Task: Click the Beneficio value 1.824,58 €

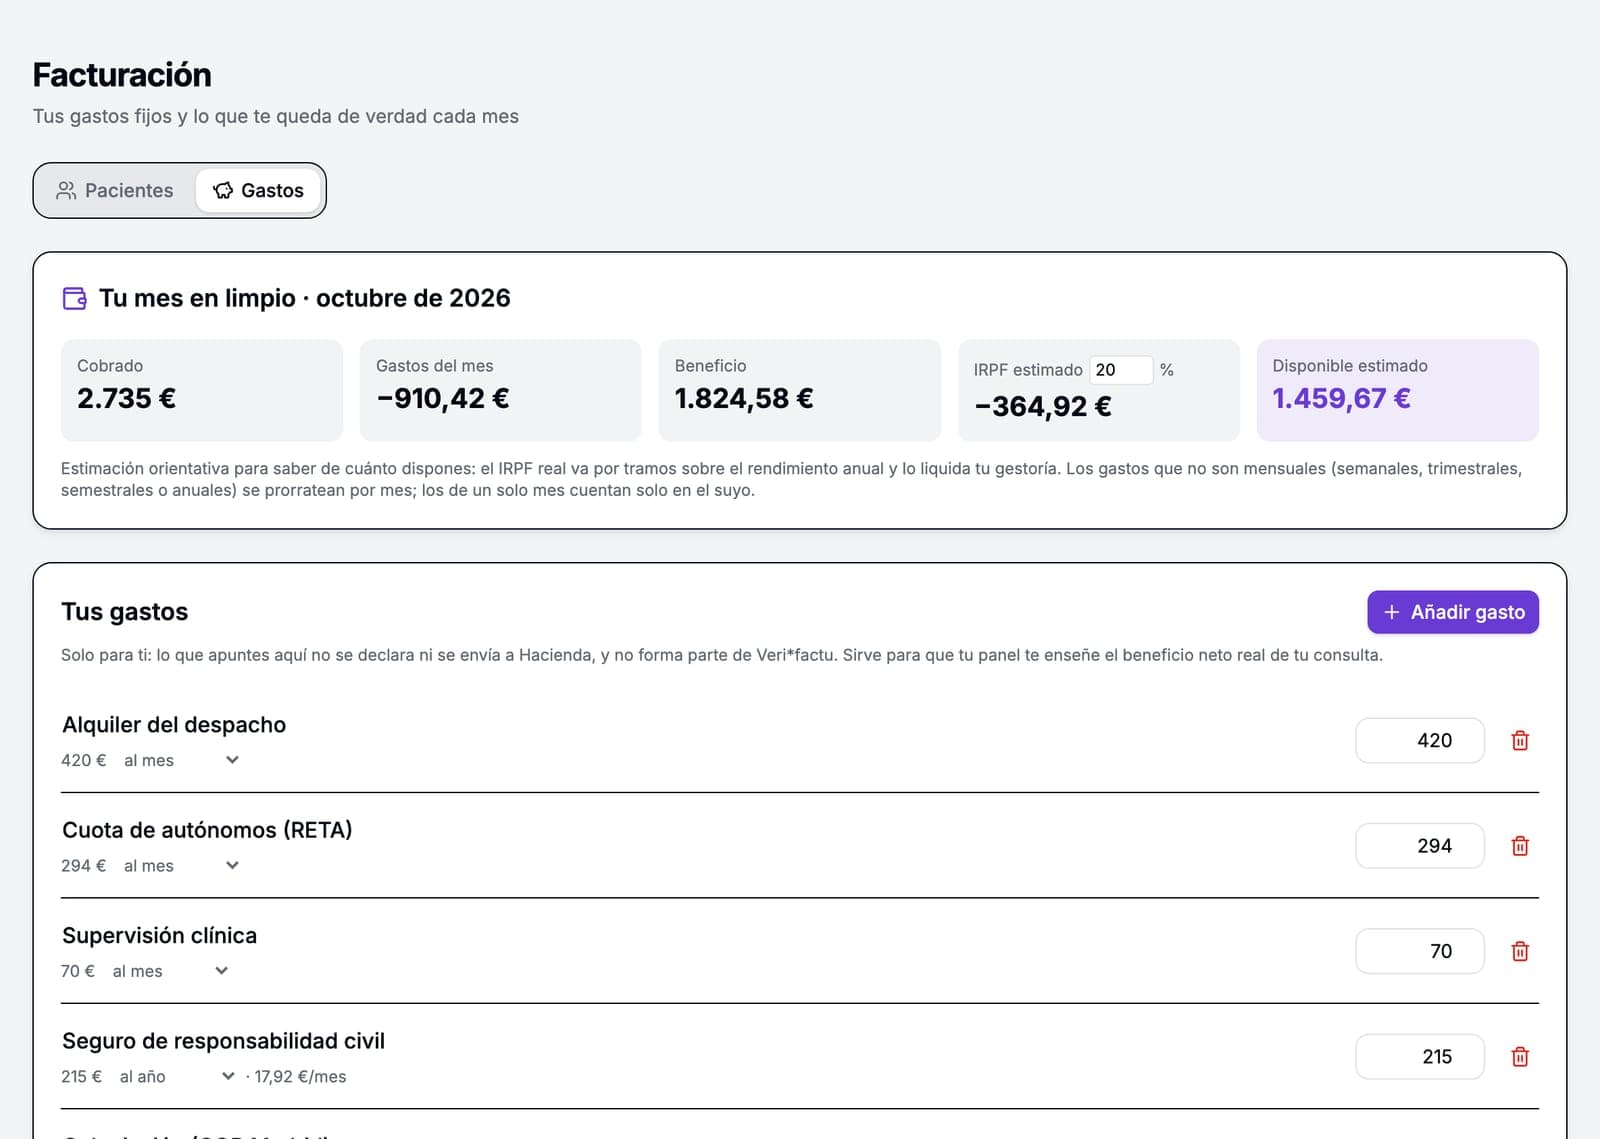Action: click(744, 399)
